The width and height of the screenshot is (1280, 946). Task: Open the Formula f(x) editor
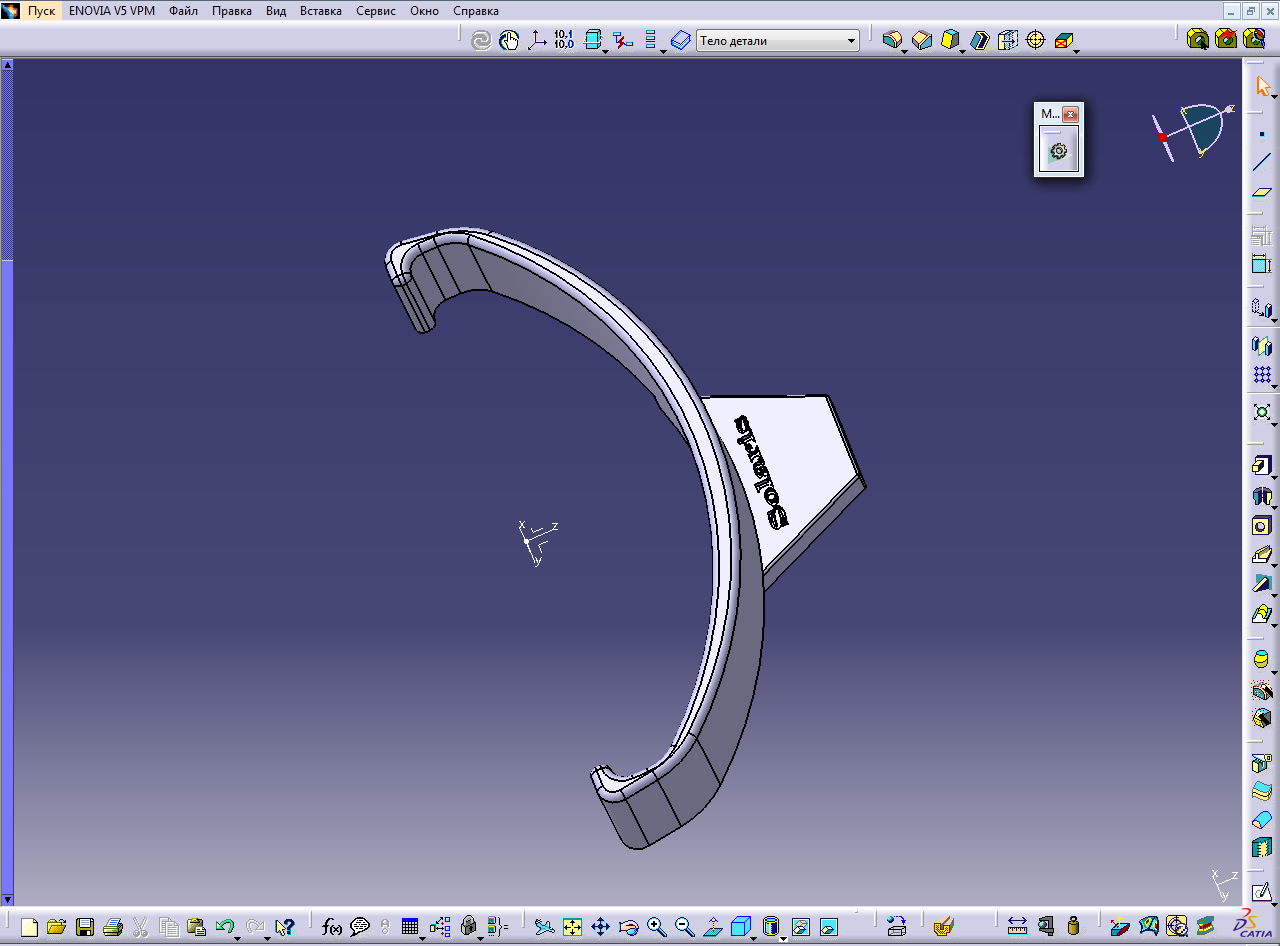pyautogui.click(x=332, y=927)
